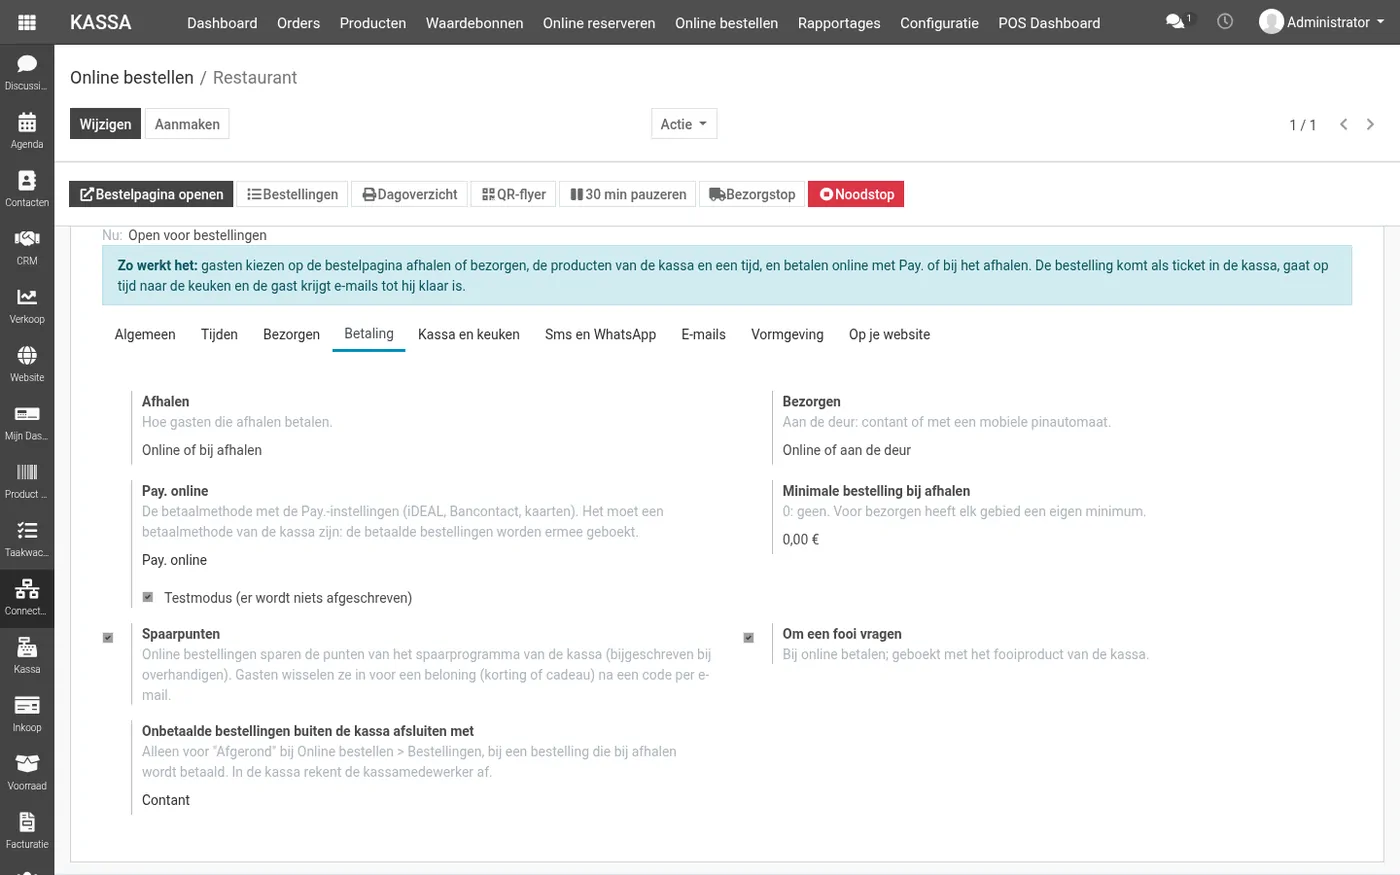This screenshot has width=1400, height=875.
Task: Open Voorraad app in sidebar
Action: tap(27, 772)
